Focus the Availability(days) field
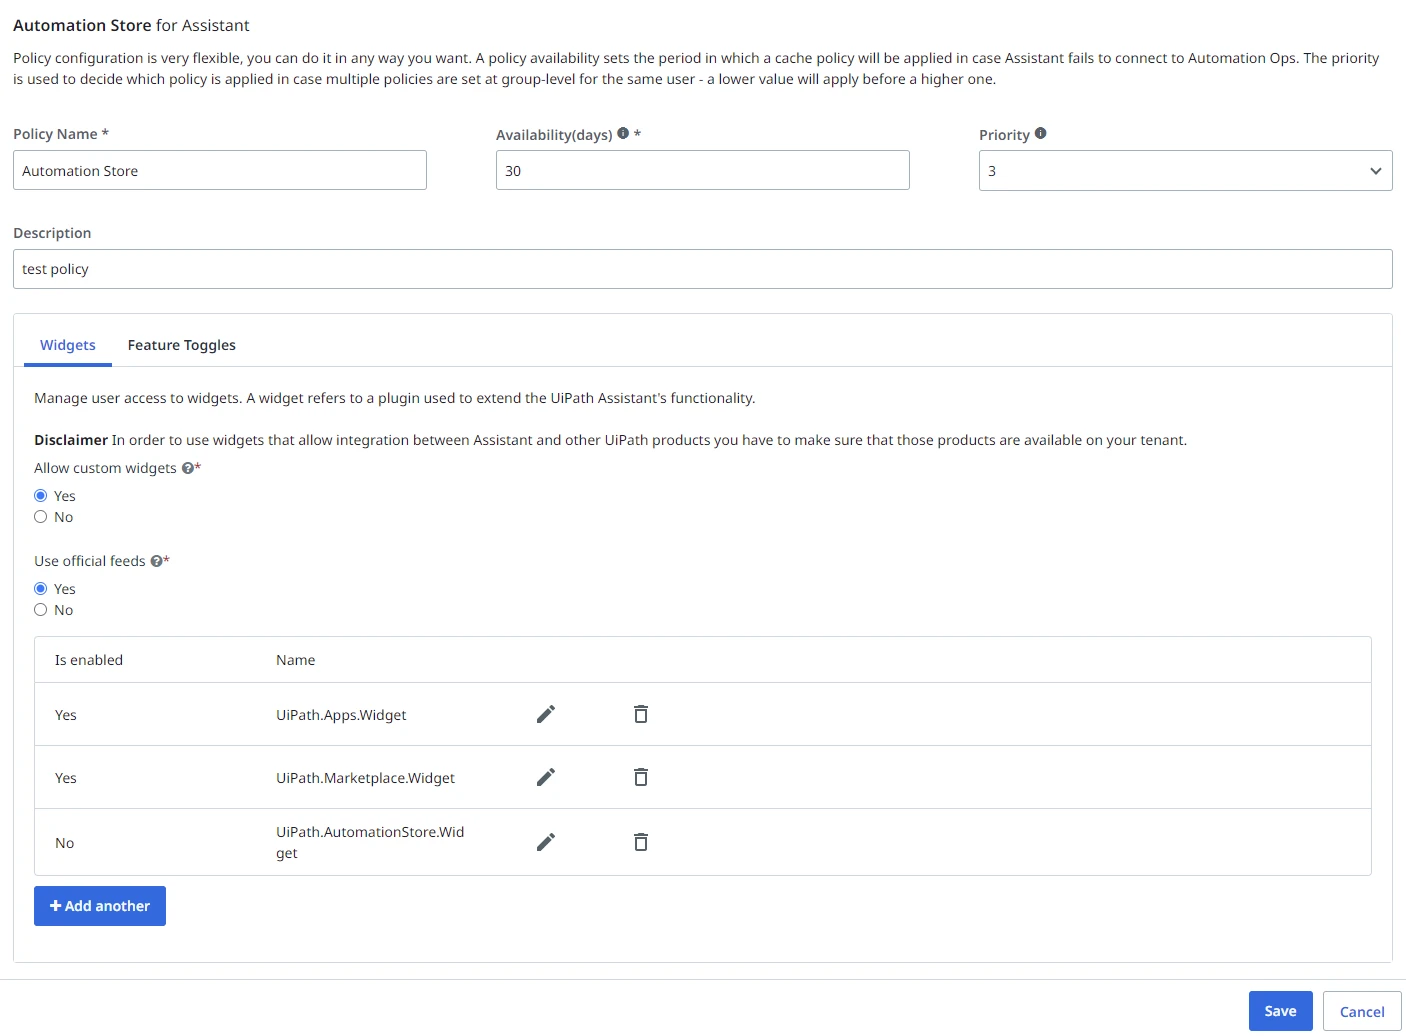1406x1036 pixels. pos(703,170)
